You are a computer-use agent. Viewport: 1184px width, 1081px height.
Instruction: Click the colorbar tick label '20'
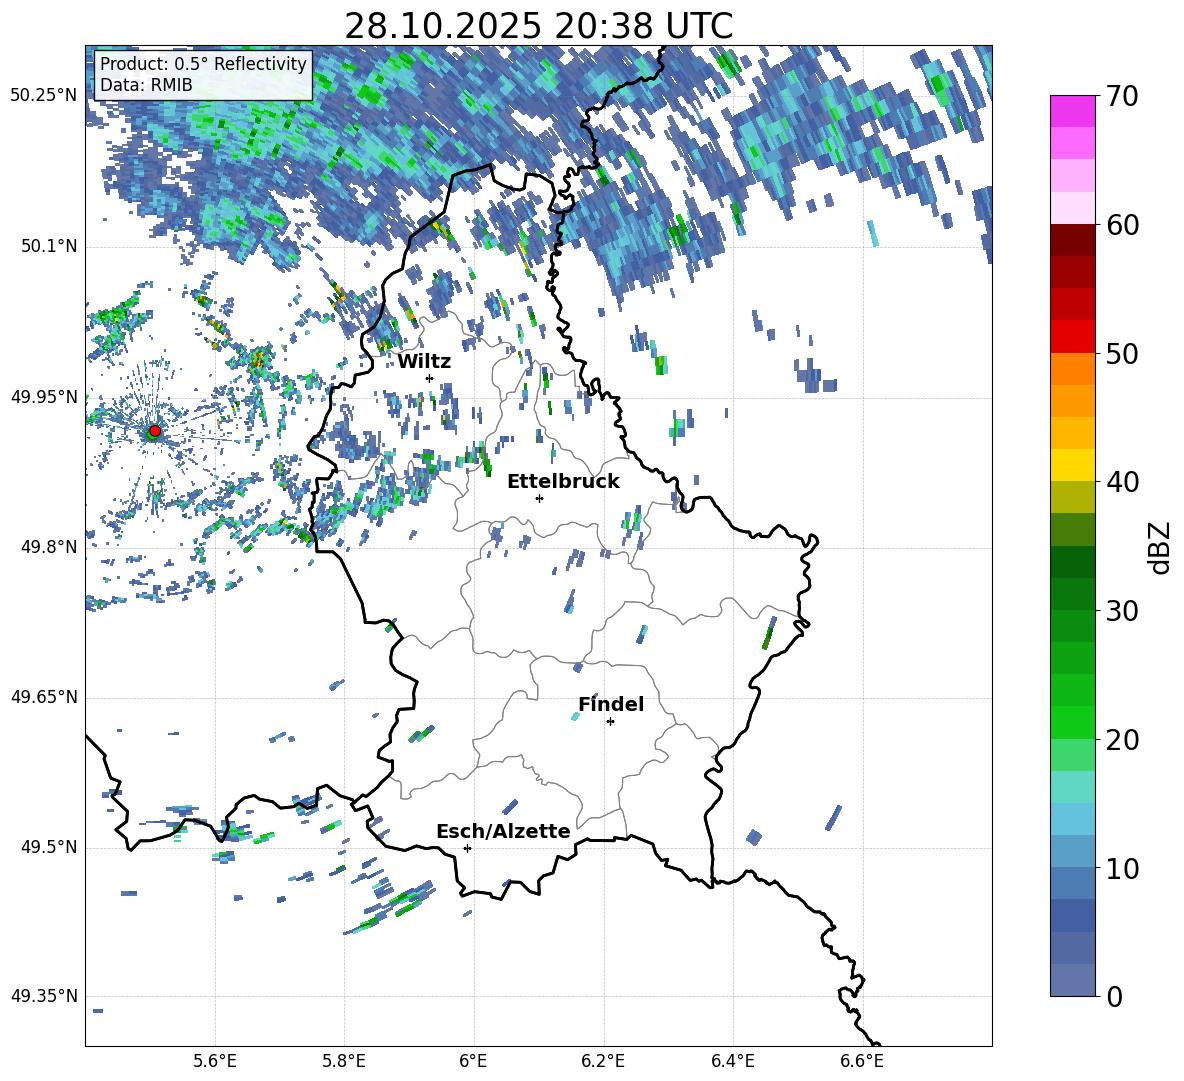click(x=1123, y=740)
